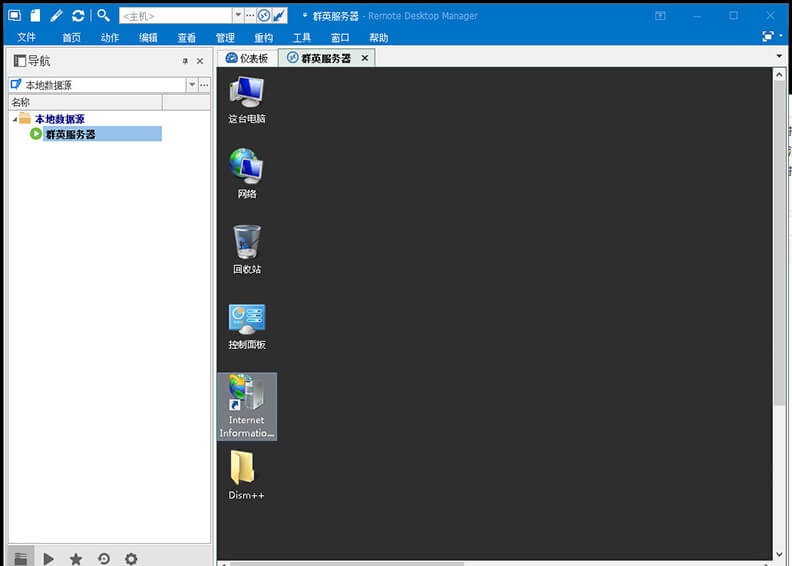Click the edit pencil icon in toolbar
Image resolution: width=792 pixels, height=566 pixels.
56,16
